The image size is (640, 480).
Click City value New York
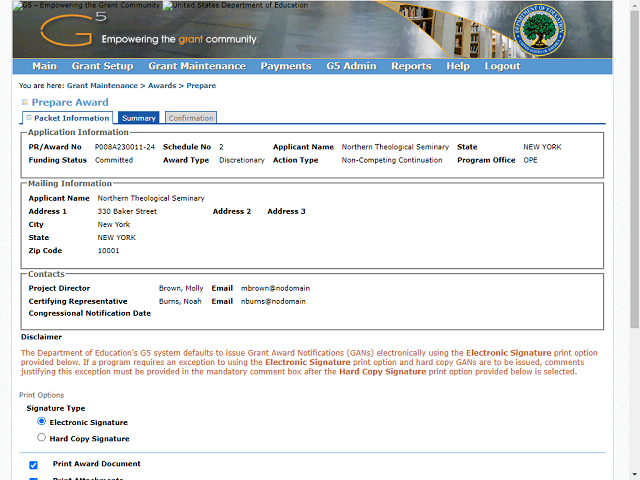coord(114,224)
